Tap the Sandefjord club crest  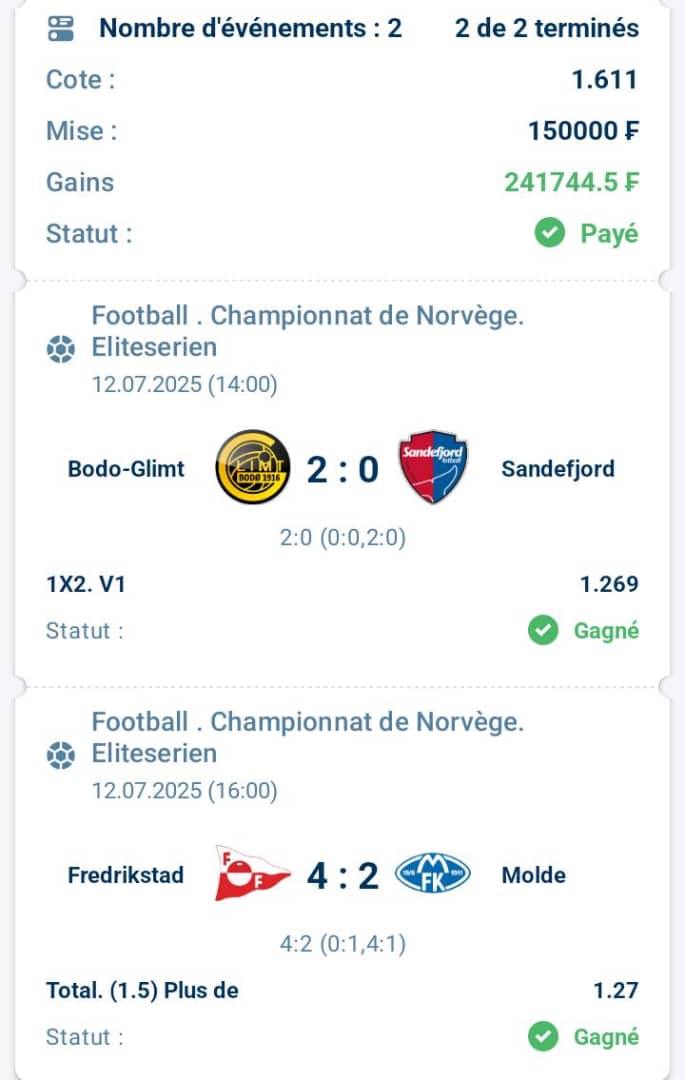433,466
